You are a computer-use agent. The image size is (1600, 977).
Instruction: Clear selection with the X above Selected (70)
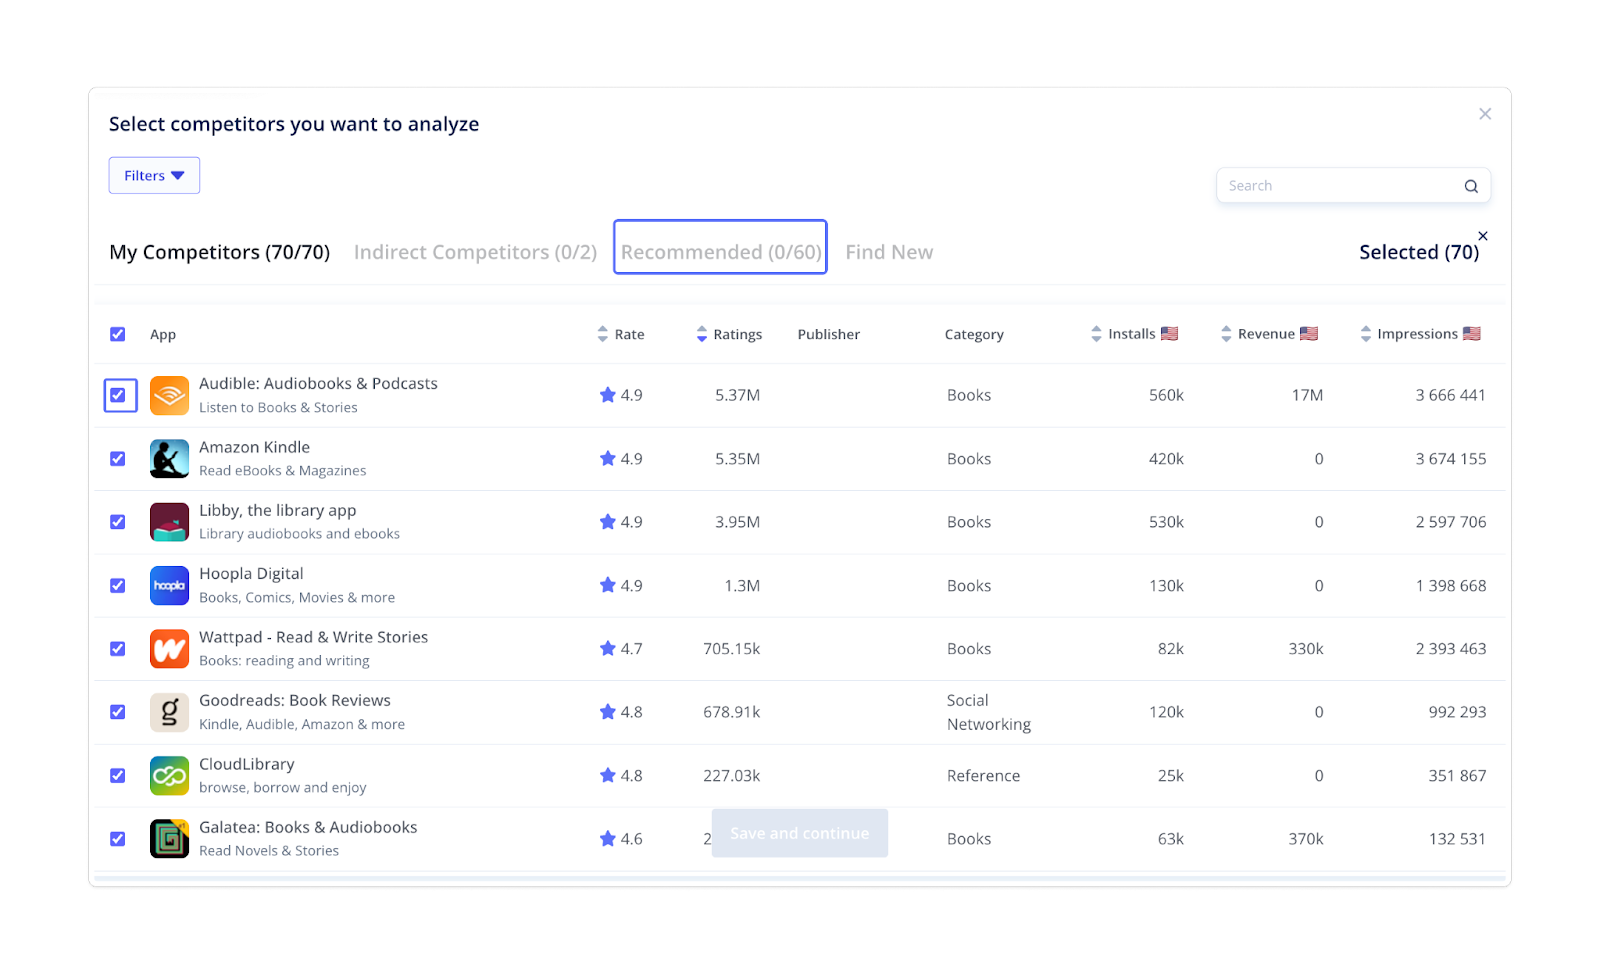pyautogui.click(x=1483, y=236)
